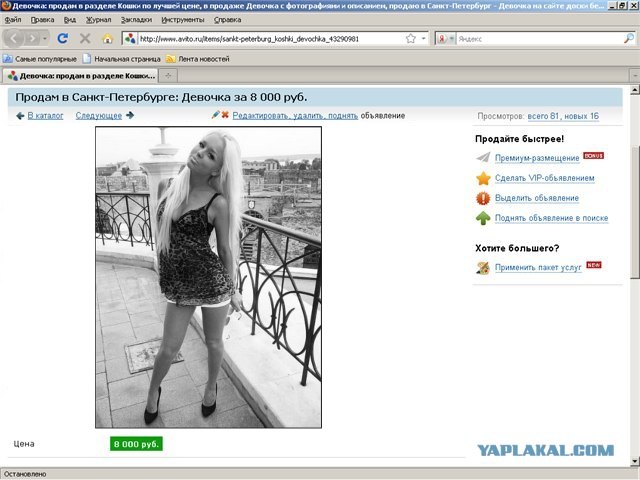The width and height of the screenshot is (640, 480).
Task: Click the Премиум-размещение link
Action: click(537, 158)
